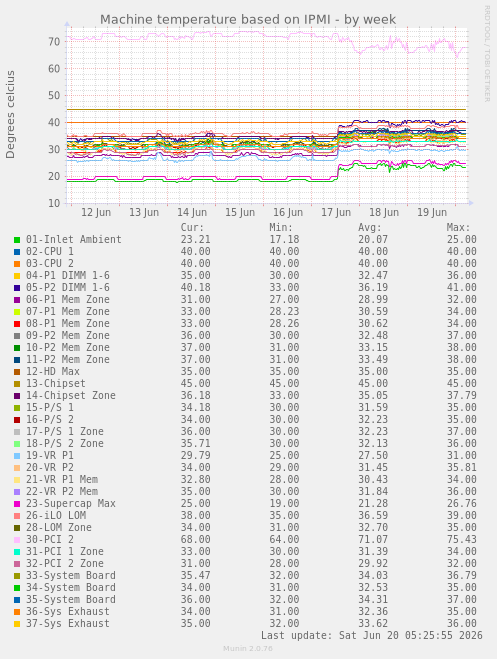Click the swatch beside 26-iLO LOM
497x659 pixels.
(17, 516)
